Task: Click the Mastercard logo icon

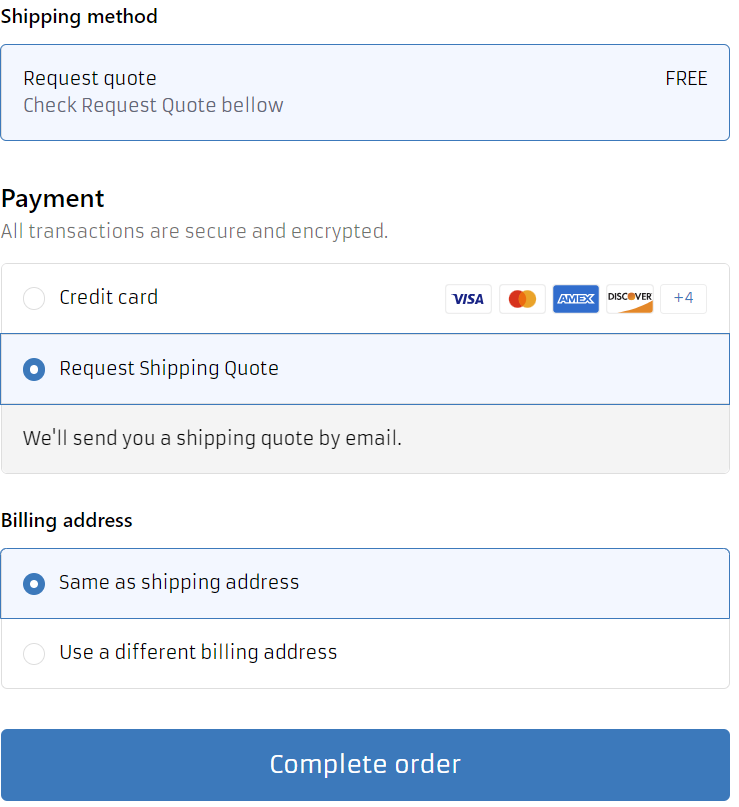Action: click(522, 299)
